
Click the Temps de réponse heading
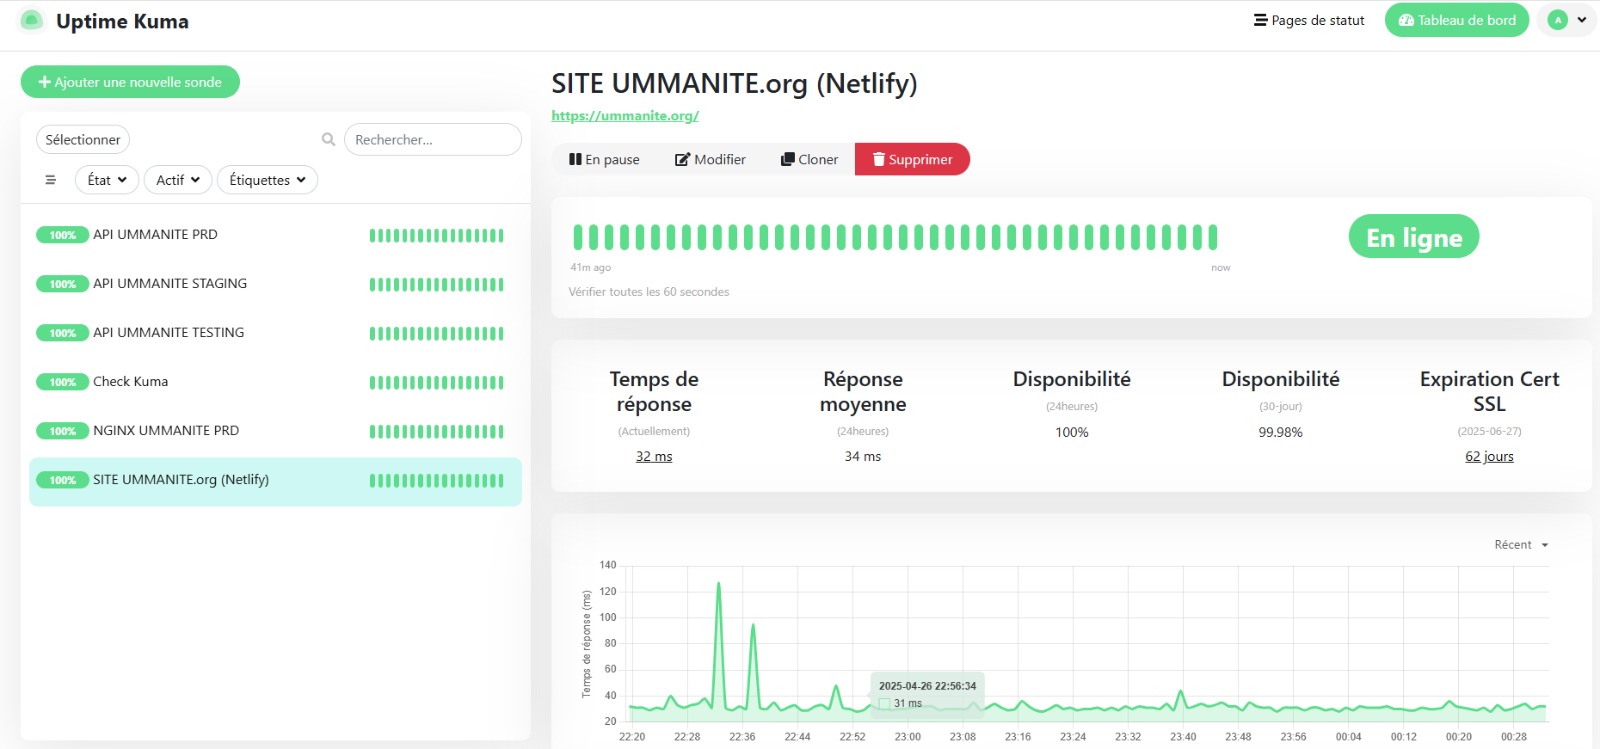tap(654, 391)
